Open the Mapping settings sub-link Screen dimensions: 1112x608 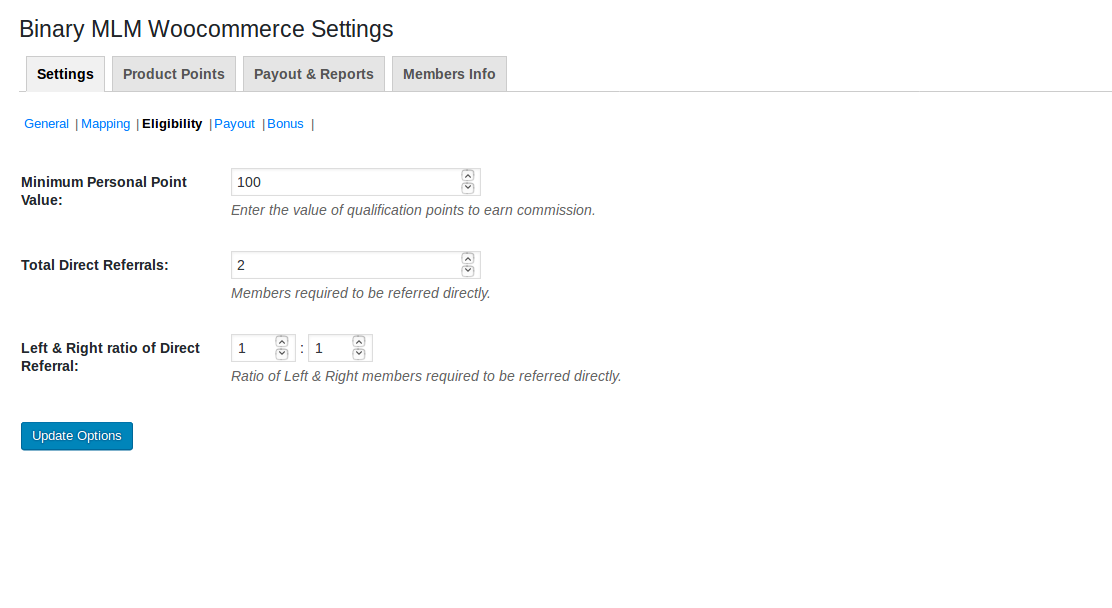click(x=106, y=123)
